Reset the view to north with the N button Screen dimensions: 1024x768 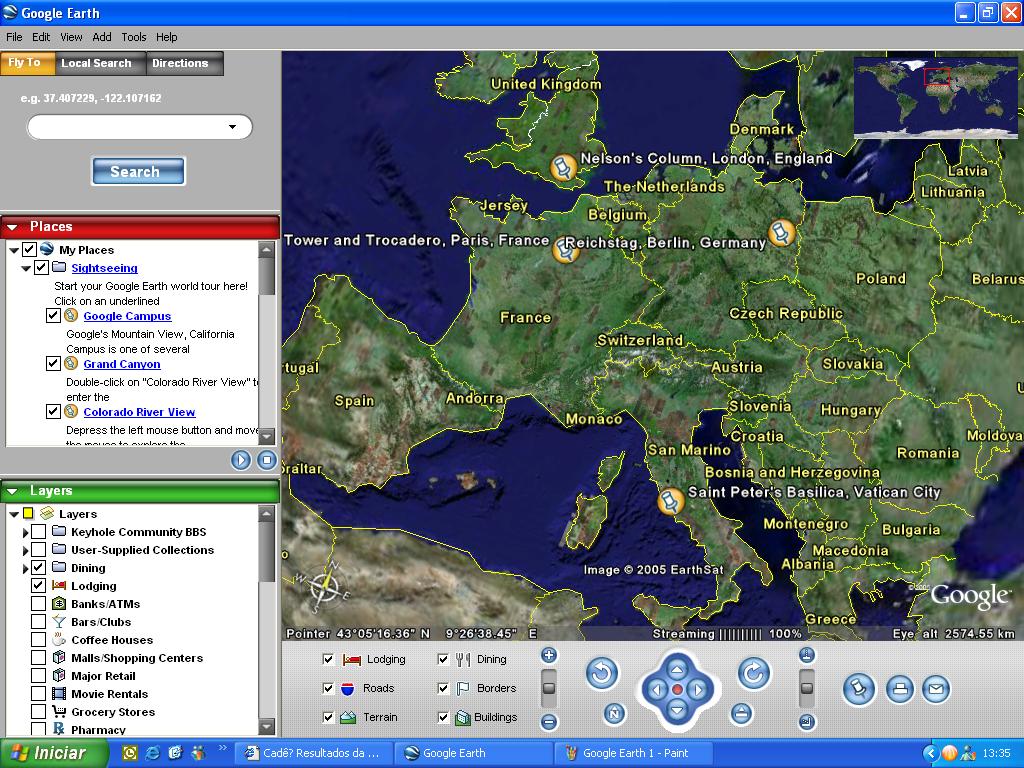[614, 714]
